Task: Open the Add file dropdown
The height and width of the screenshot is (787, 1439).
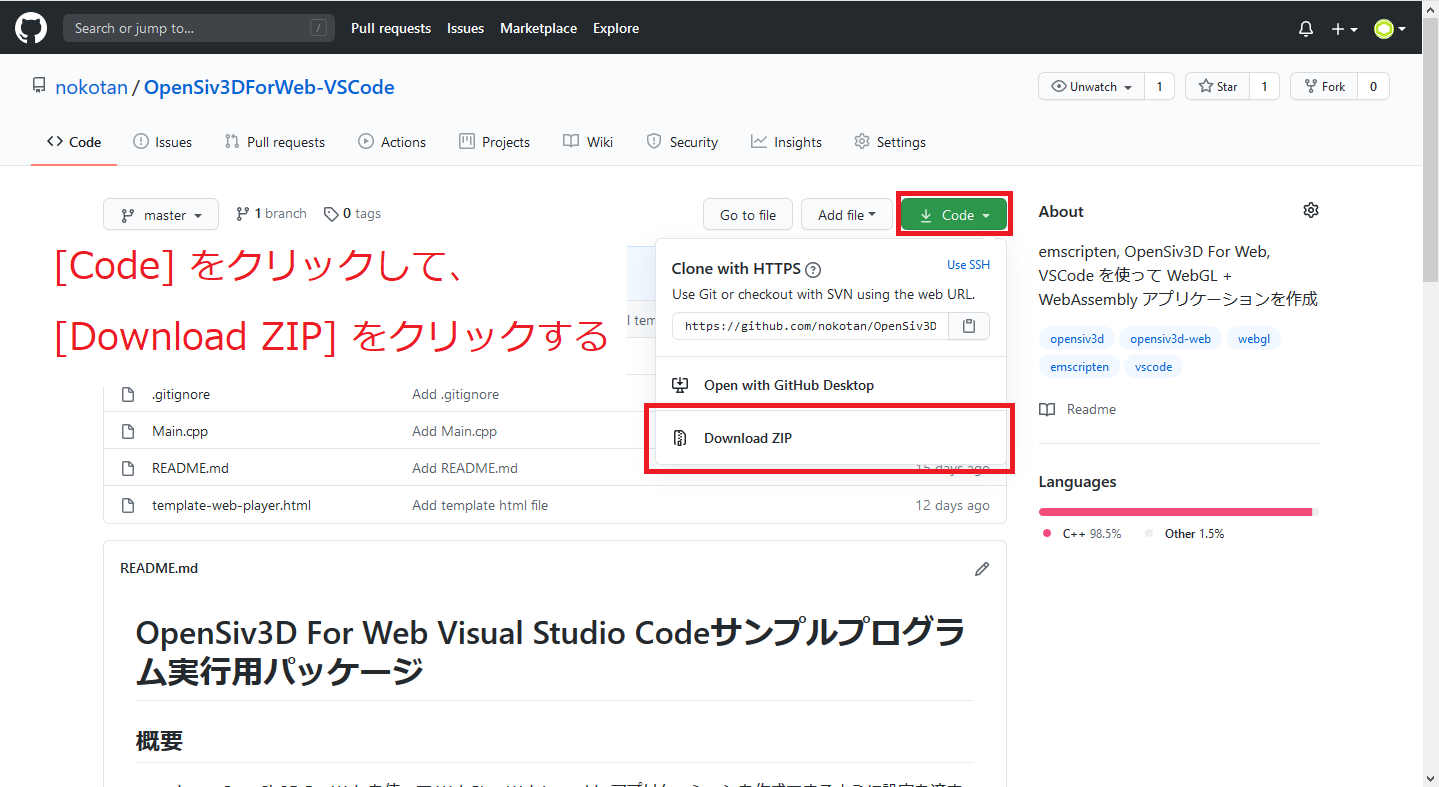Action: click(x=847, y=215)
